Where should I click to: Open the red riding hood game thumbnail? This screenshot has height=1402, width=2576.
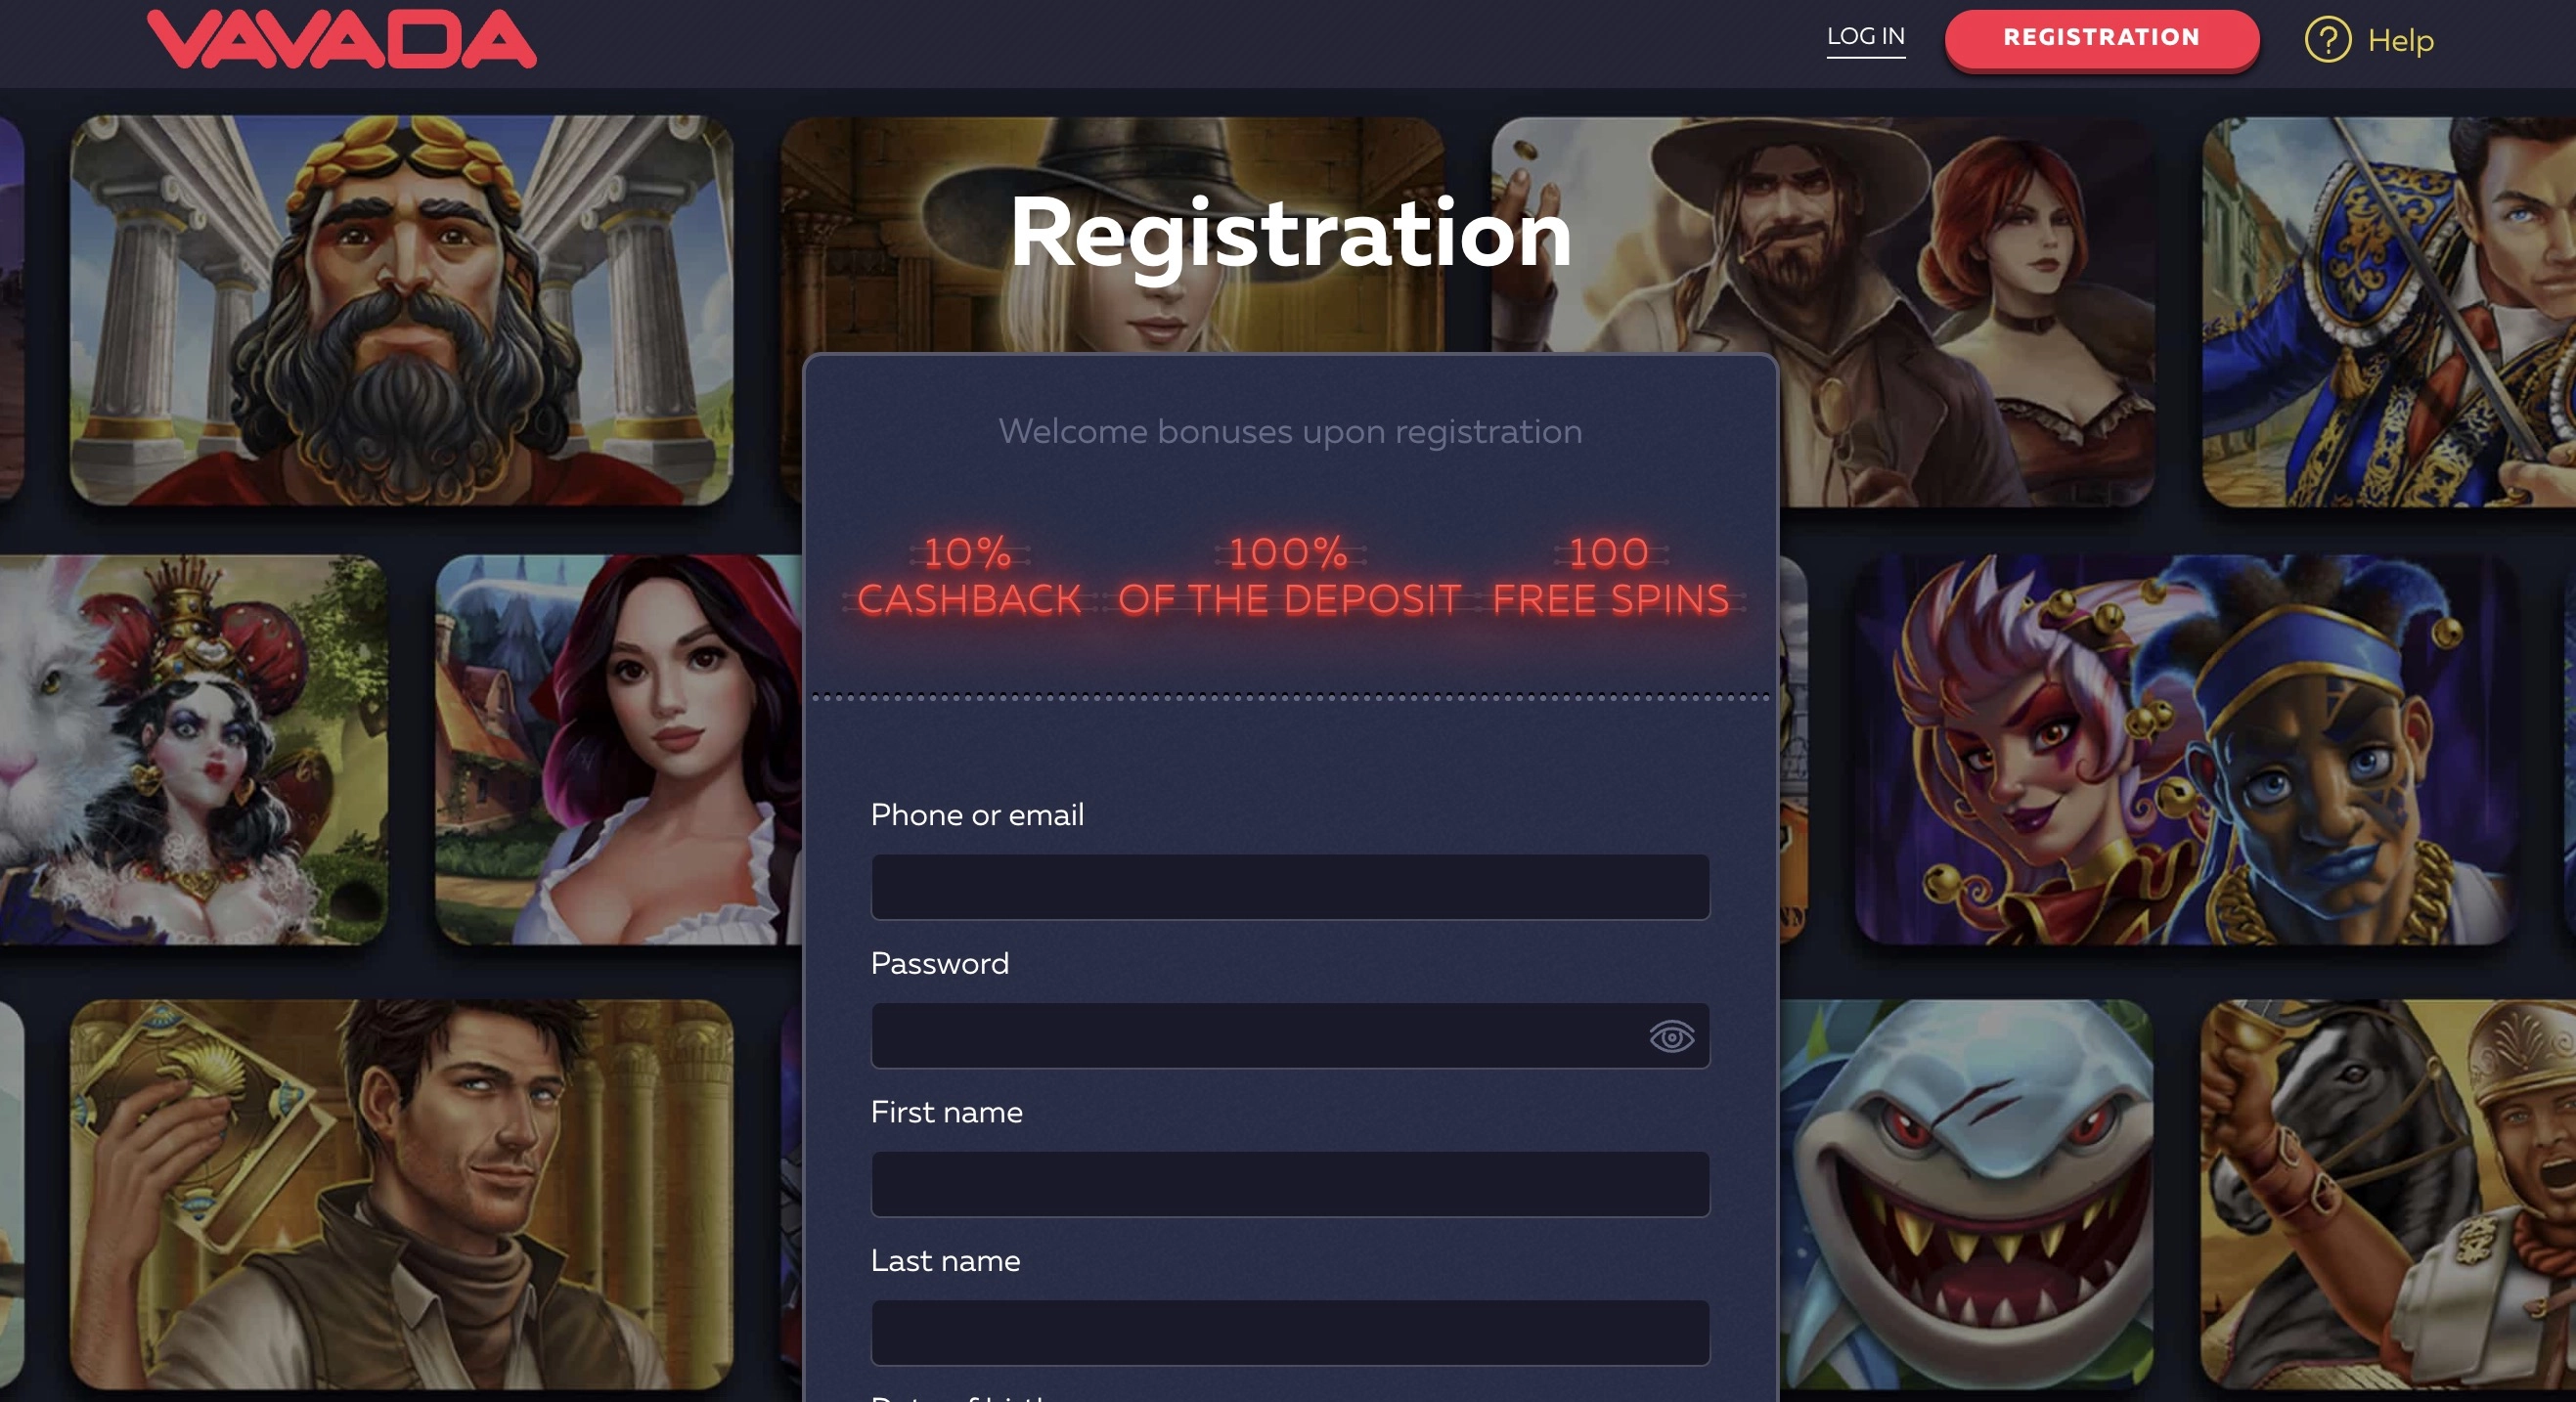click(618, 750)
